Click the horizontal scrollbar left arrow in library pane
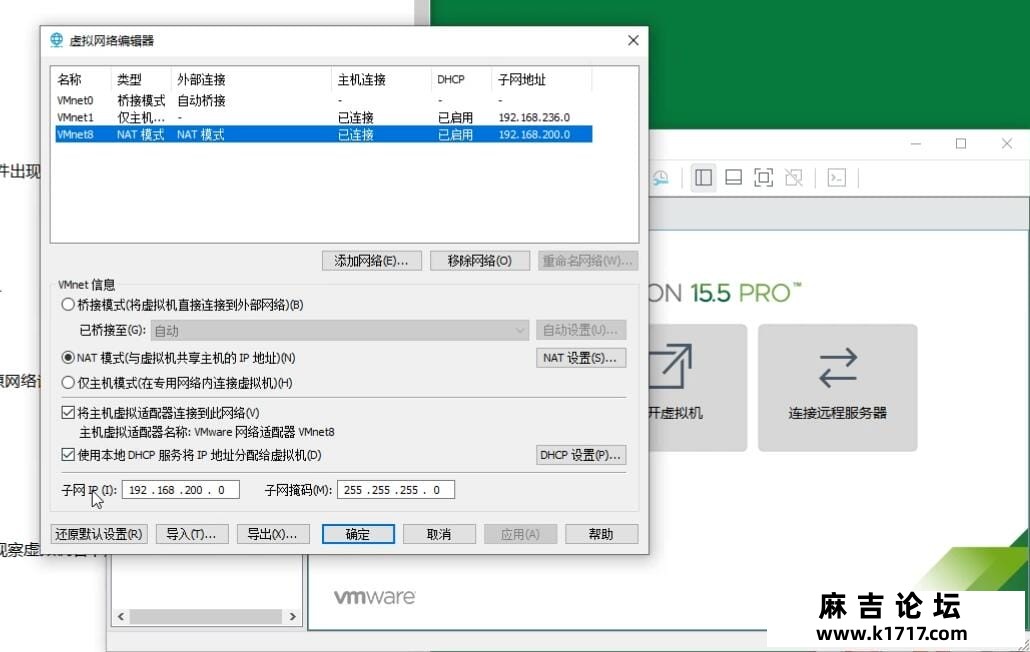1030x652 pixels. pos(121,617)
